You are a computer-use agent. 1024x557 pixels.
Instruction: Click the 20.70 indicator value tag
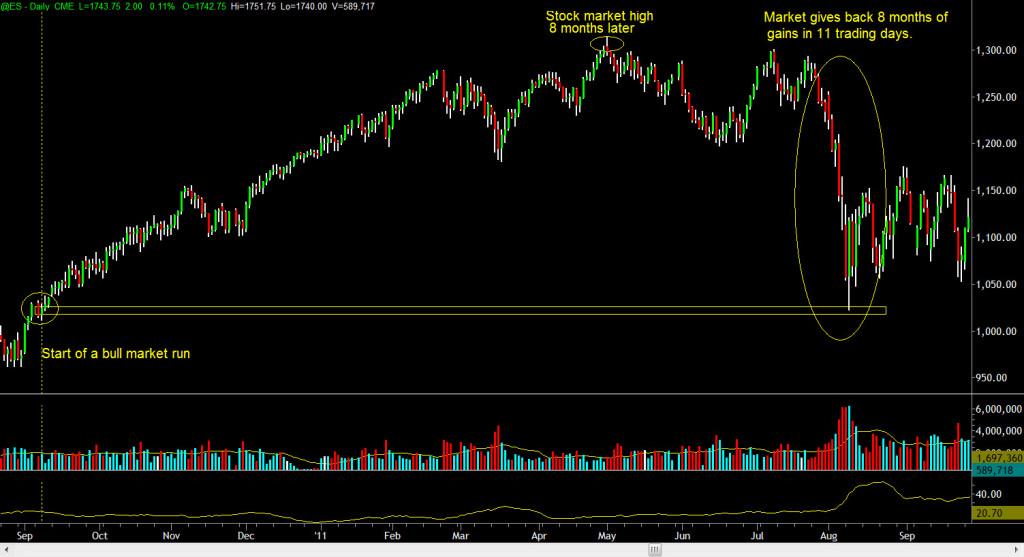(x=991, y=512)
